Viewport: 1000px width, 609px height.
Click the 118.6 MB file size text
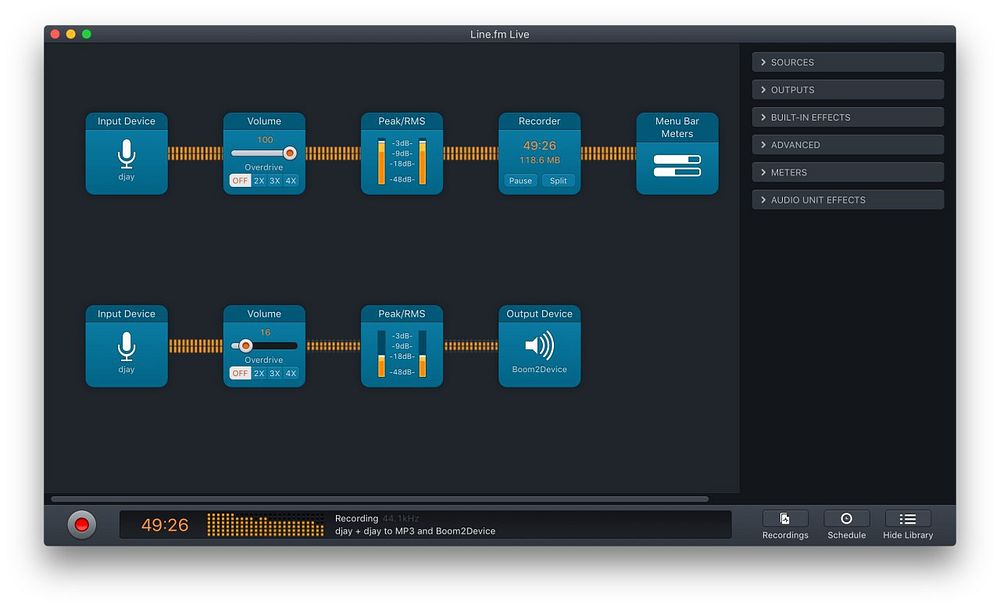[540, 160]
